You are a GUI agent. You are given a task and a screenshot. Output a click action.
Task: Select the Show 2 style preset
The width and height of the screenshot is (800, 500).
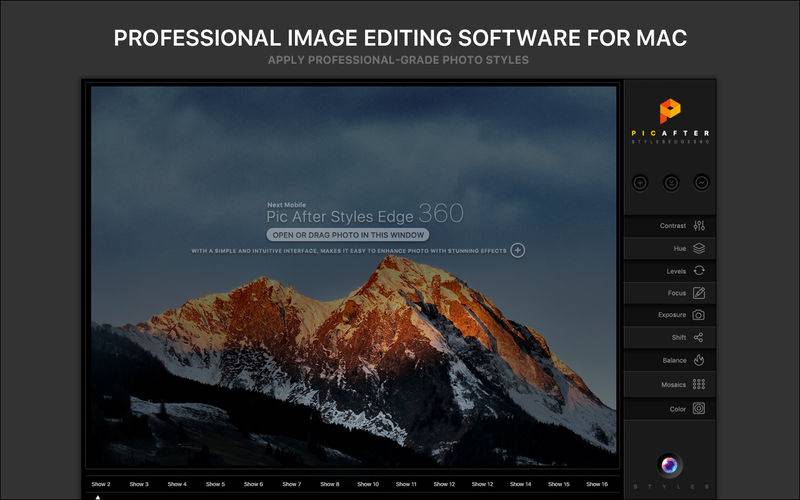pyautogui.click(x=101, y=484)
